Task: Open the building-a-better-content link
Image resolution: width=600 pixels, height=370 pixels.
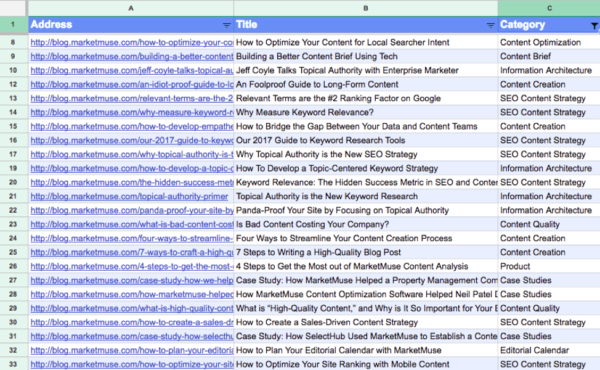Action: point(132,57)
